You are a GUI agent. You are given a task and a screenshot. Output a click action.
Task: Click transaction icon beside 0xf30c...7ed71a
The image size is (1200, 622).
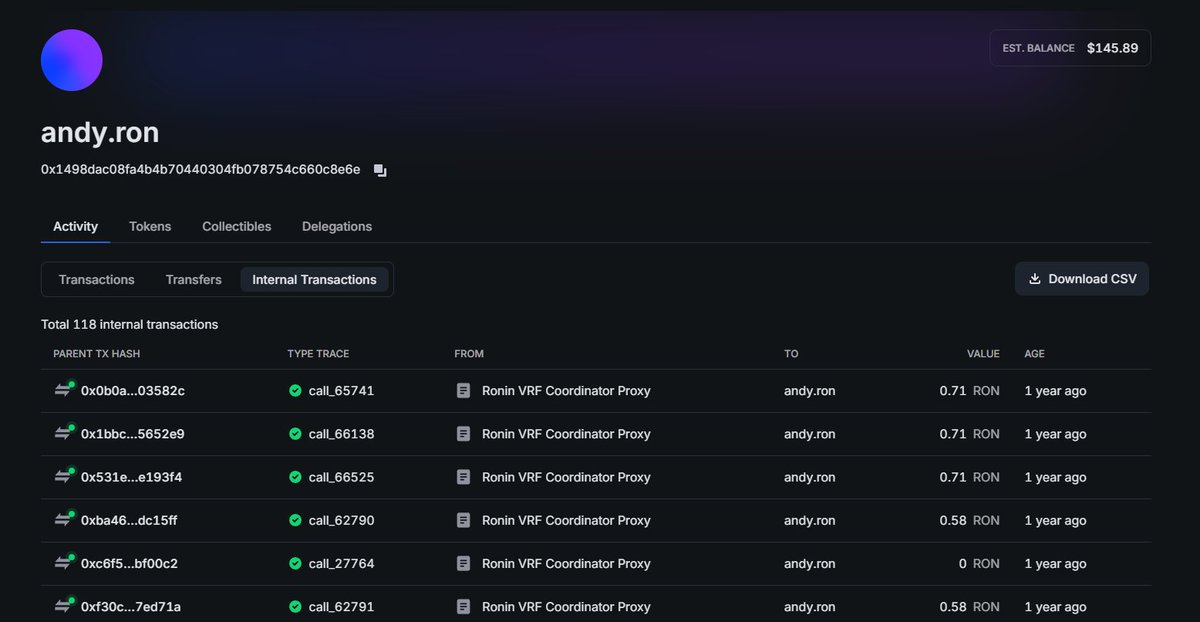tap(65, 605)
